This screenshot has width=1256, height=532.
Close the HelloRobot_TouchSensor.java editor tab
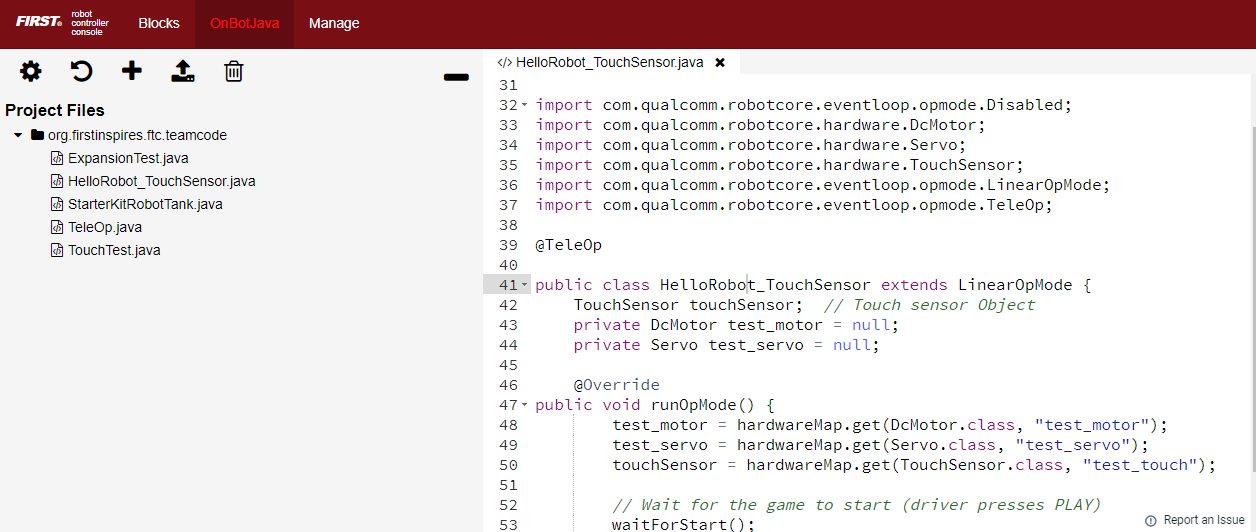[720, 62]
